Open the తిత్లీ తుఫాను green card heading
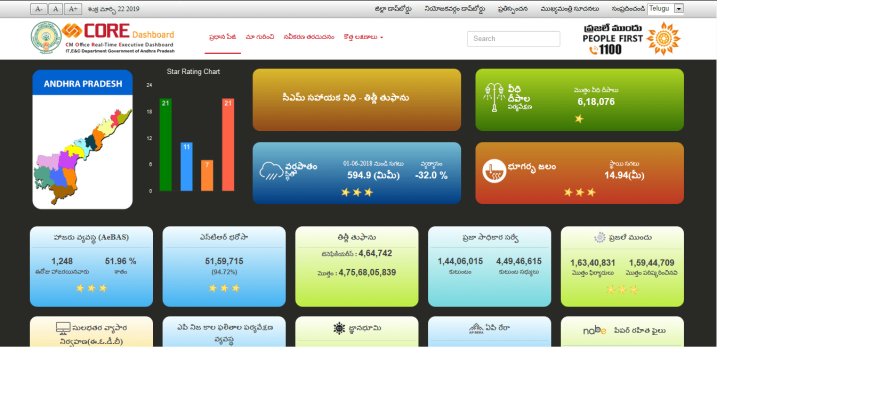Image resolution: width=870 pixels, height=409 pixels. tap(357, 237)
